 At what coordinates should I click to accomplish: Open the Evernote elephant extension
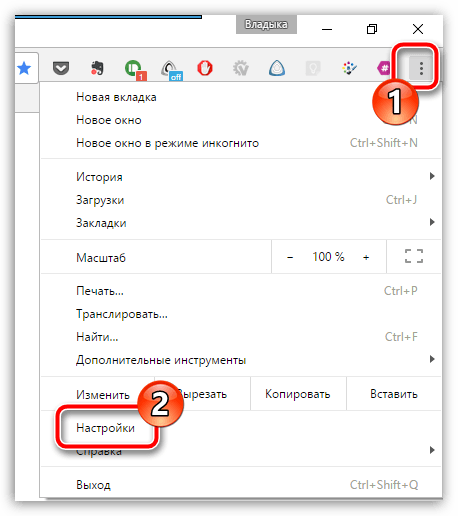pyautogui.click(x=97, y=68)
